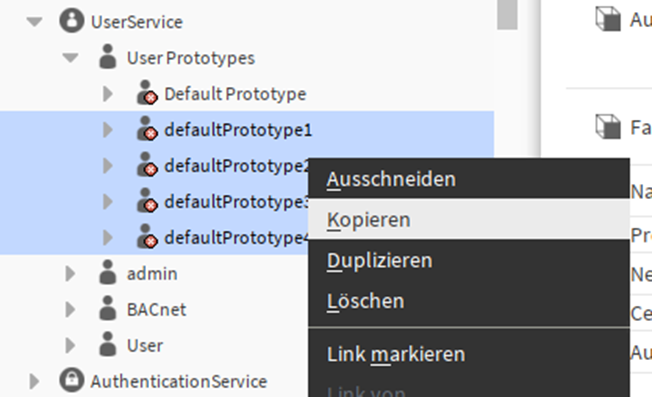Expand the AuthenticationService node
The width and height of the screenshot is (652, 397).
click(35, 381)
